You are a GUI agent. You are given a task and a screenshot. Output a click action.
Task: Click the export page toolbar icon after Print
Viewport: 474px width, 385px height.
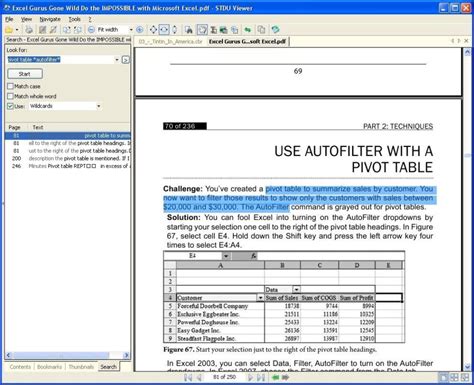click(x=42, y=30)
